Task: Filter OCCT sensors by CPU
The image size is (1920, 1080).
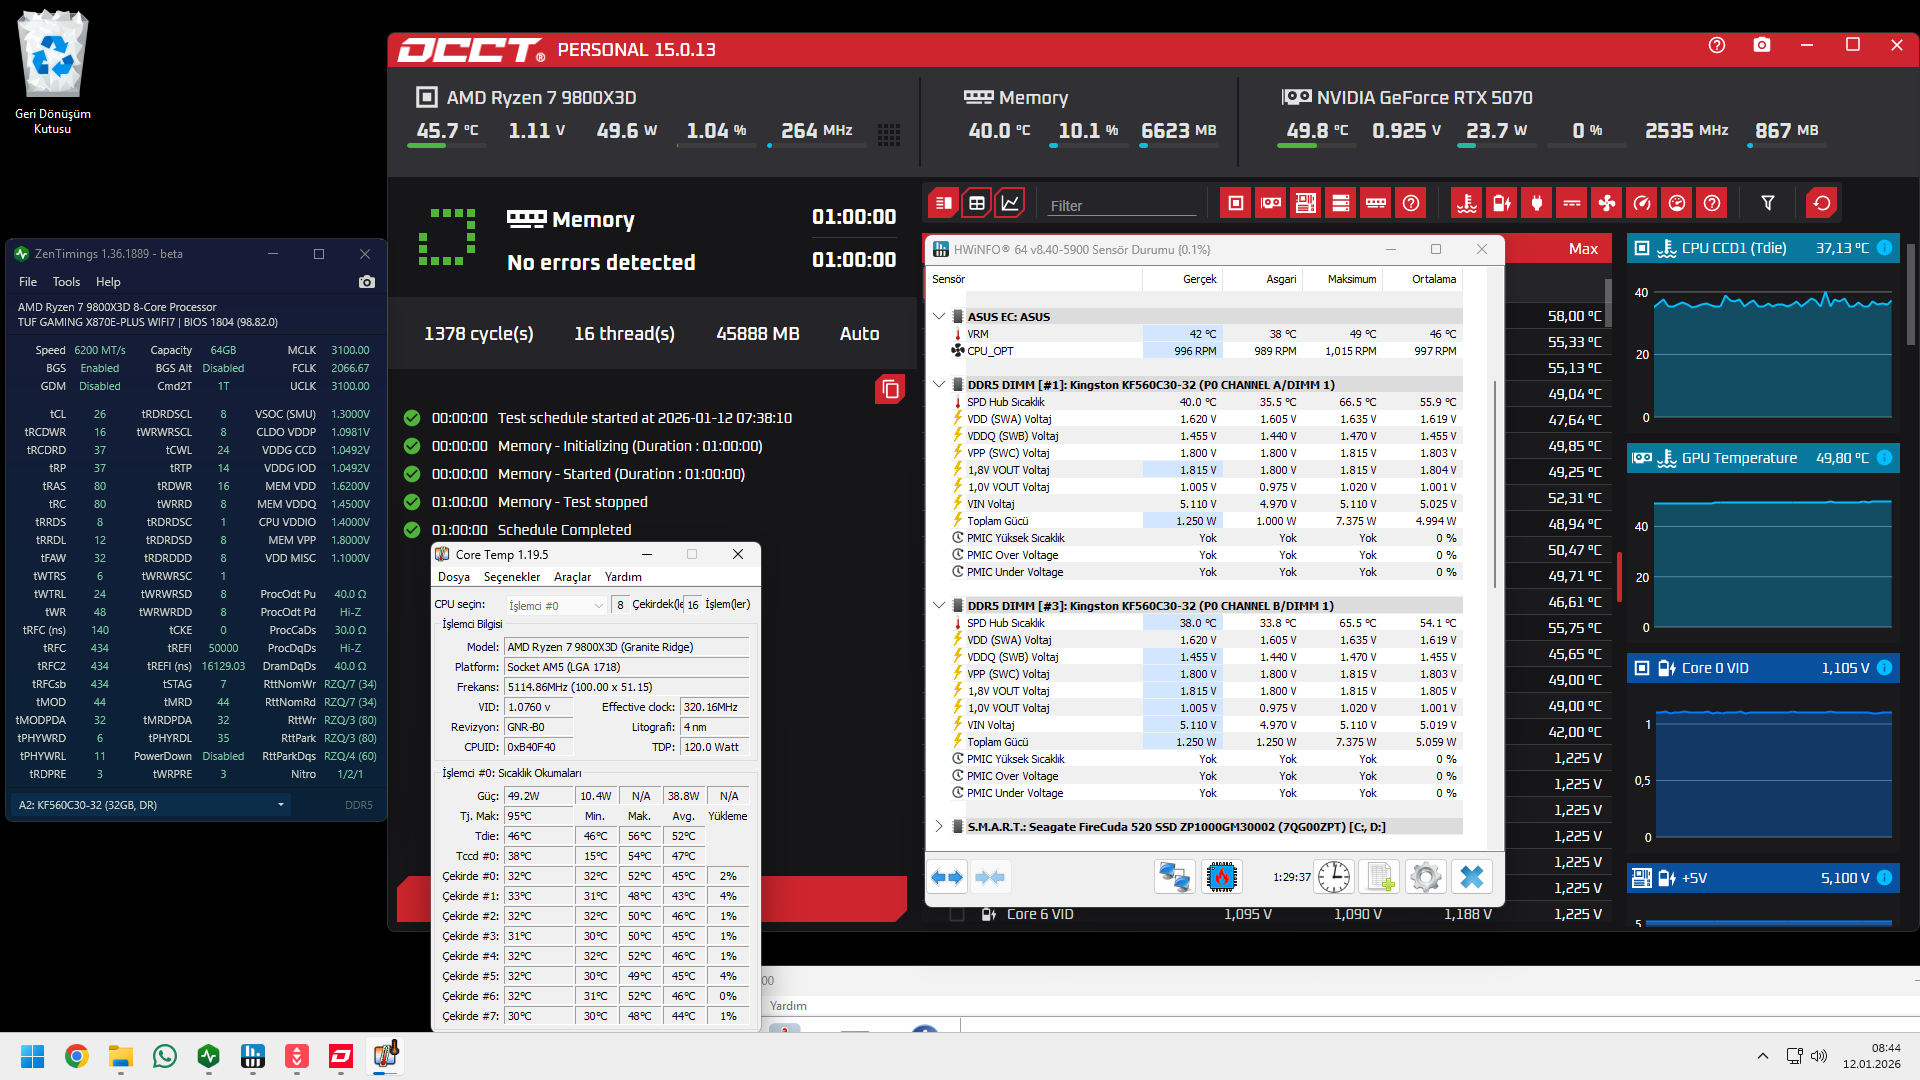Action: (x=1236, y=203)
